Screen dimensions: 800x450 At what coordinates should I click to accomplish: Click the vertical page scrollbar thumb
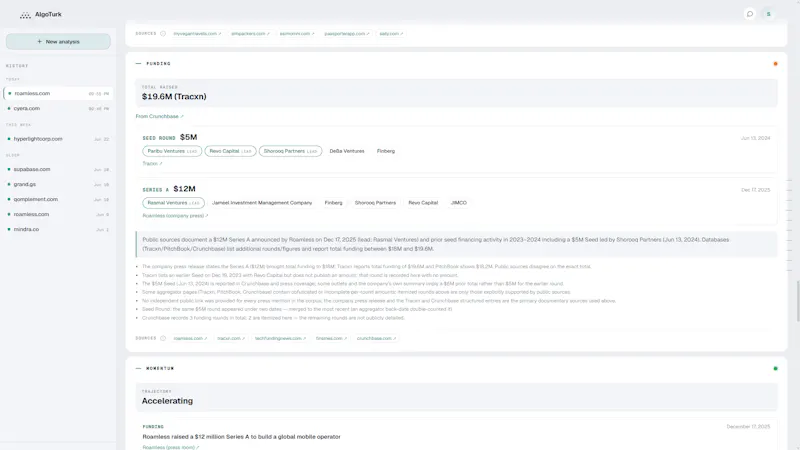(798, 301)
